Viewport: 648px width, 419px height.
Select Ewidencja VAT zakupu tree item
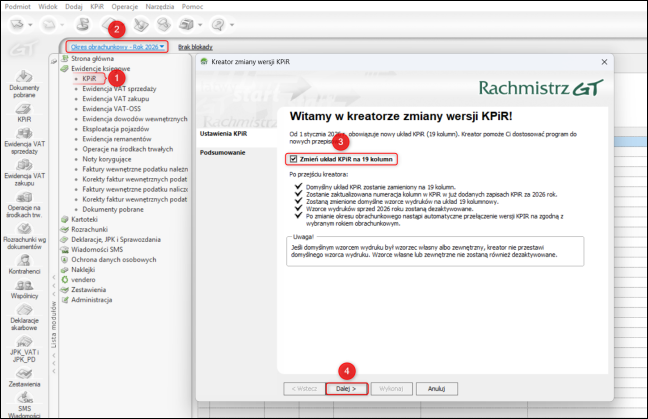116,99
